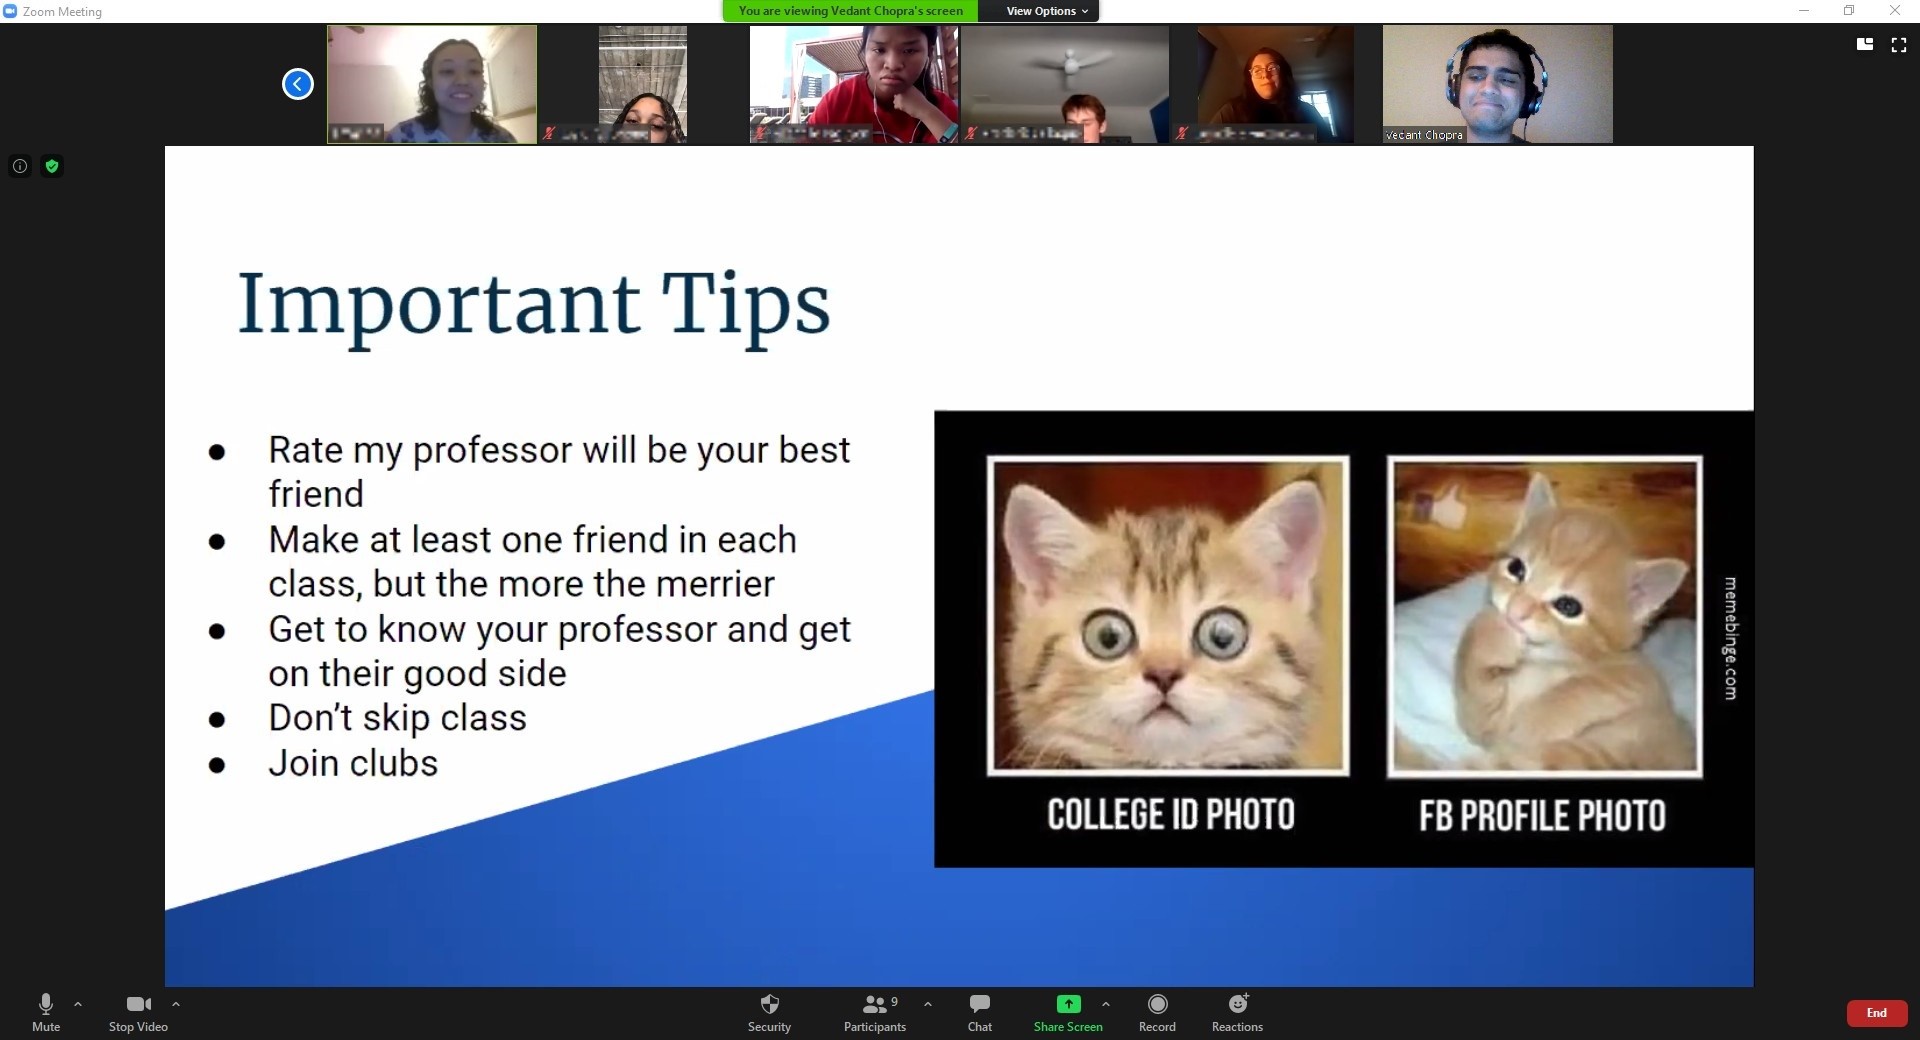Image resolution: width=1920 pixels, height=1040 pixels.
Task: Open the Reactions emoji menu
Action: coord(1237,1011)
